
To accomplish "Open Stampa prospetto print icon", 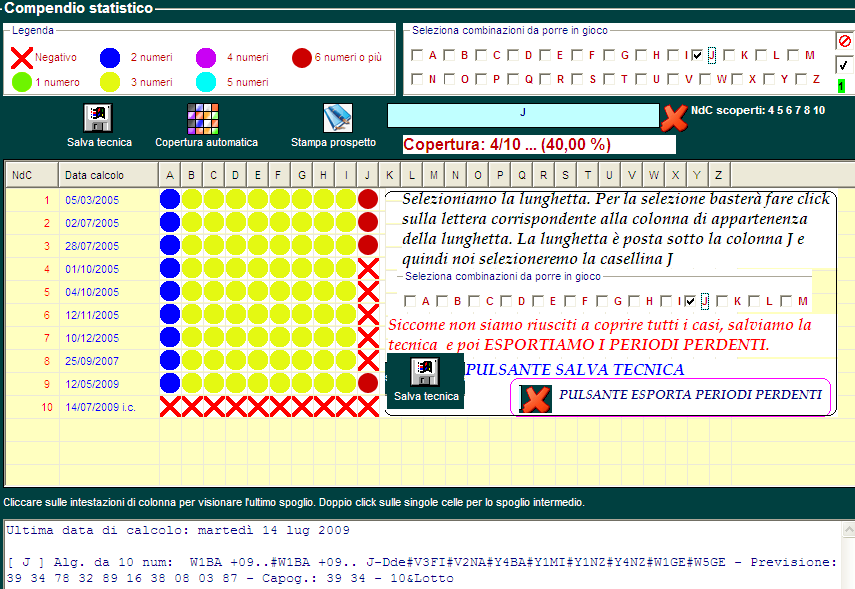I will pos(338,118).
